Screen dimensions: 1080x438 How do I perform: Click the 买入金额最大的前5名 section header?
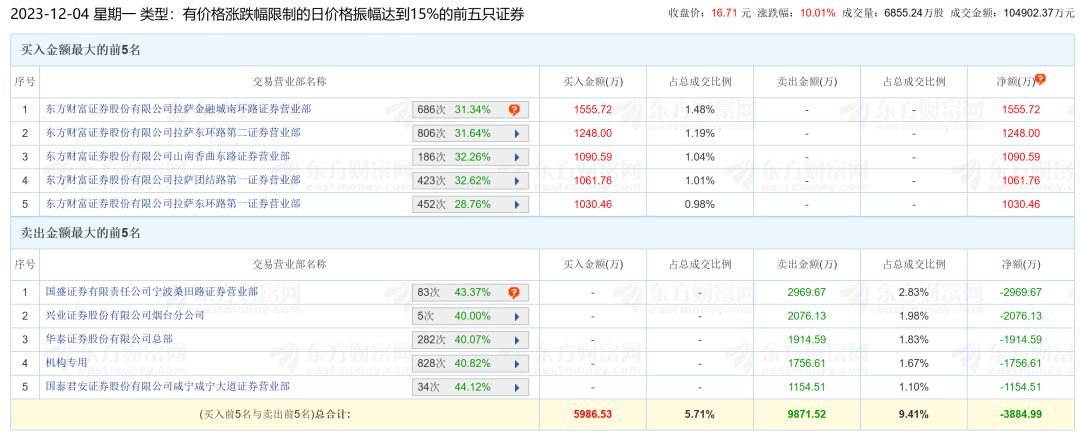coord(81,50)
